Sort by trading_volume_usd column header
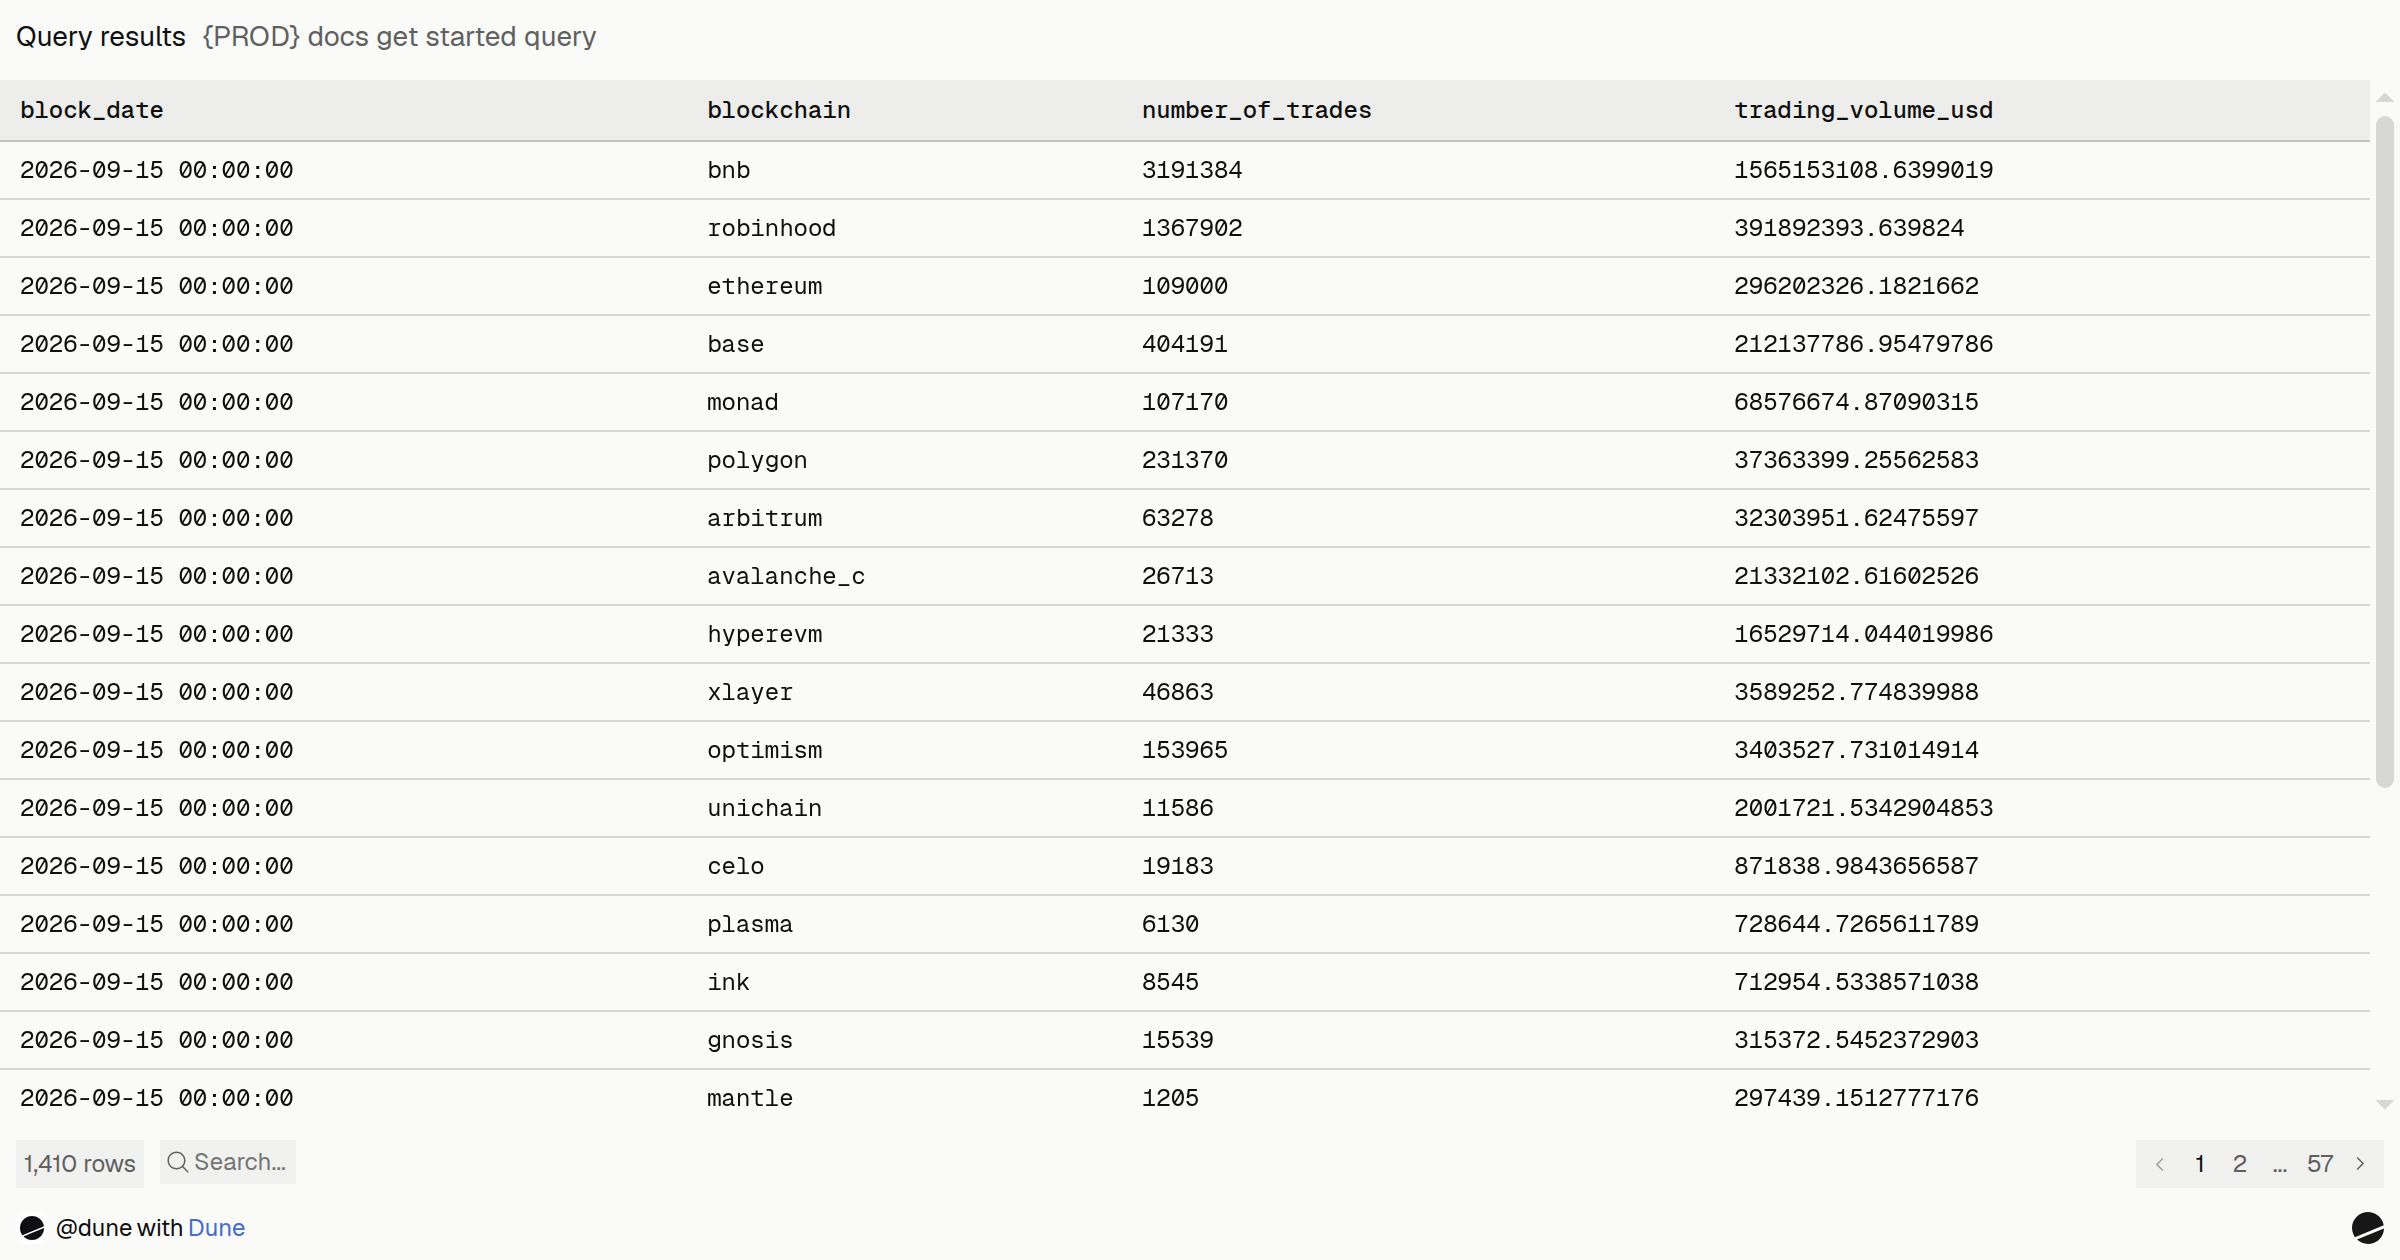 [x=1864, y=110]
